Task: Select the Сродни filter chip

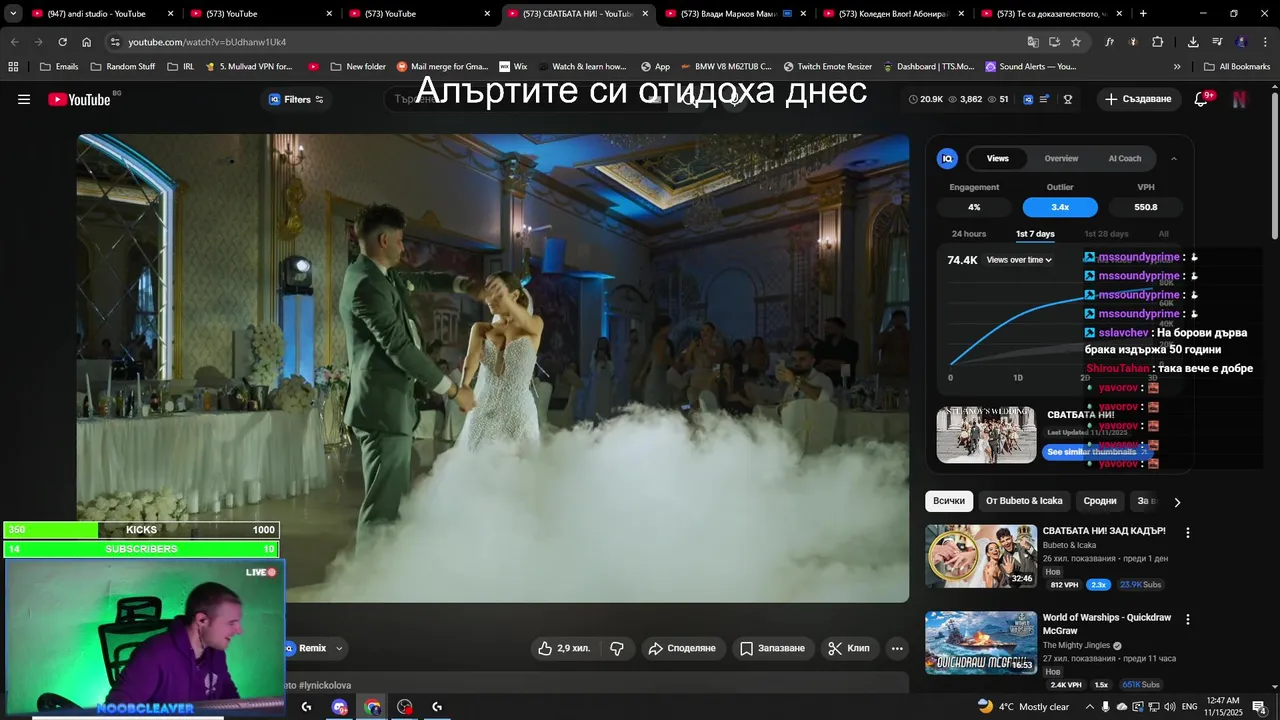Action: [1100, 501]
